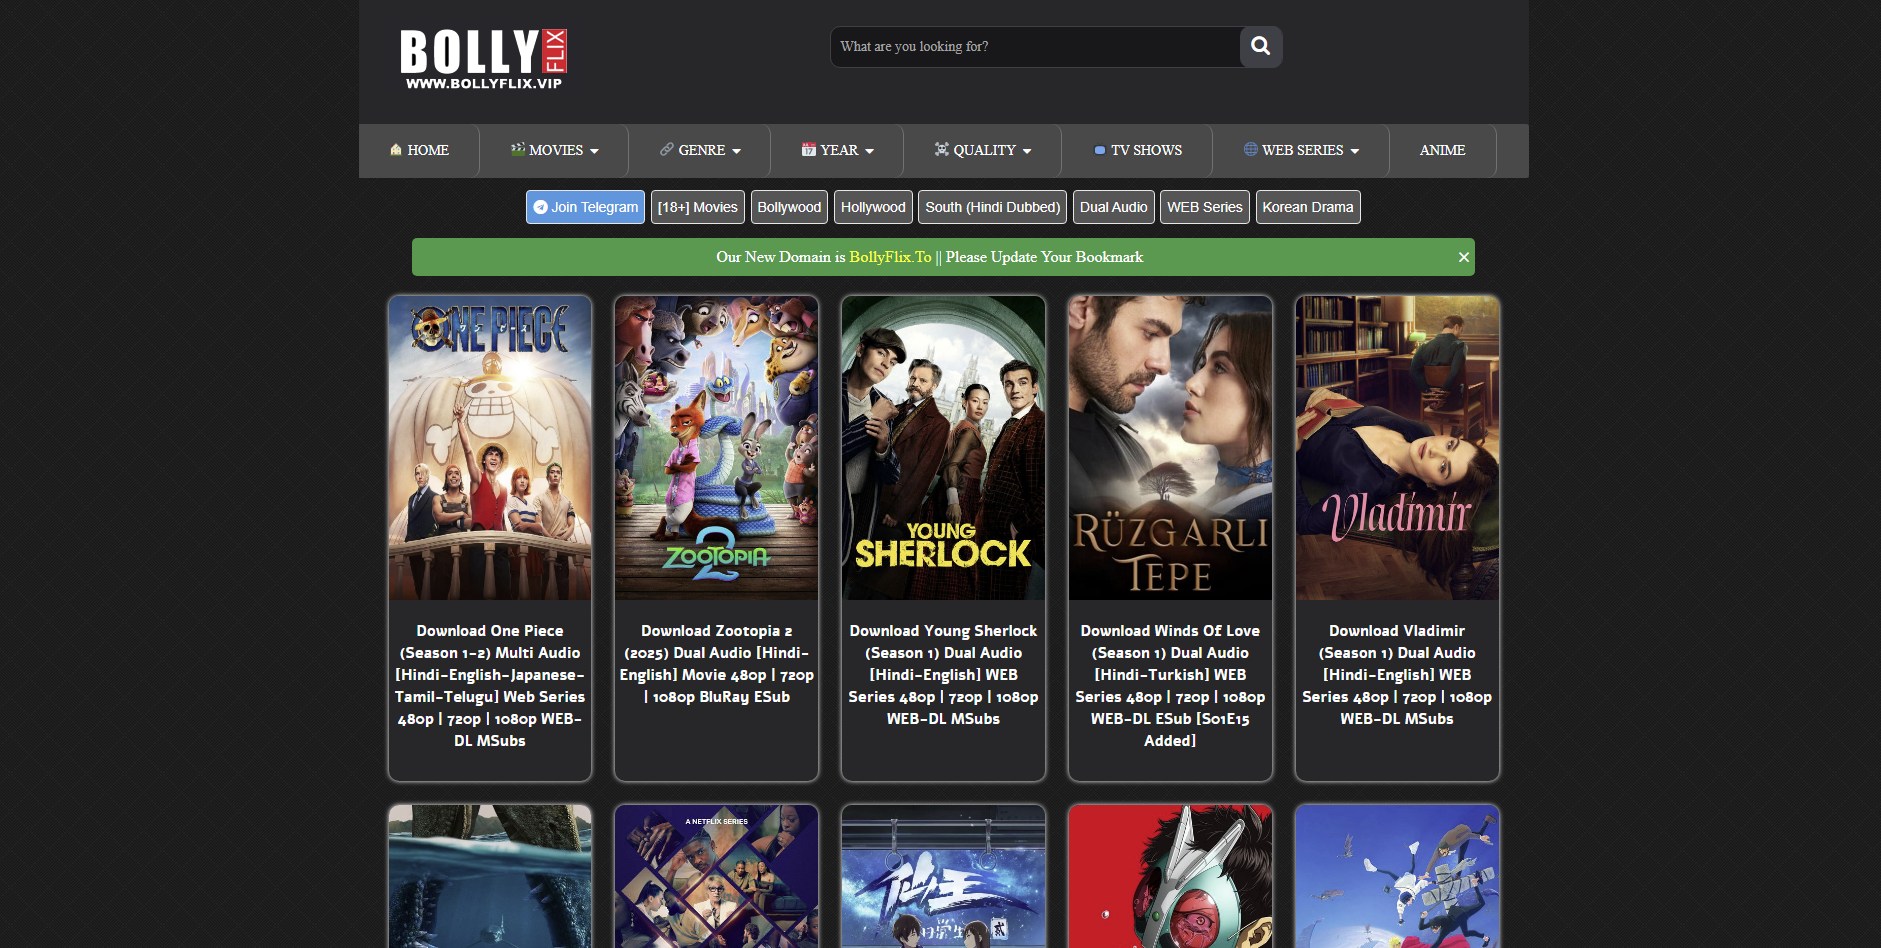Click the calendar icon beside YEAR
The width and height of the screenshot is (1881, 948).
click(808, 150)
